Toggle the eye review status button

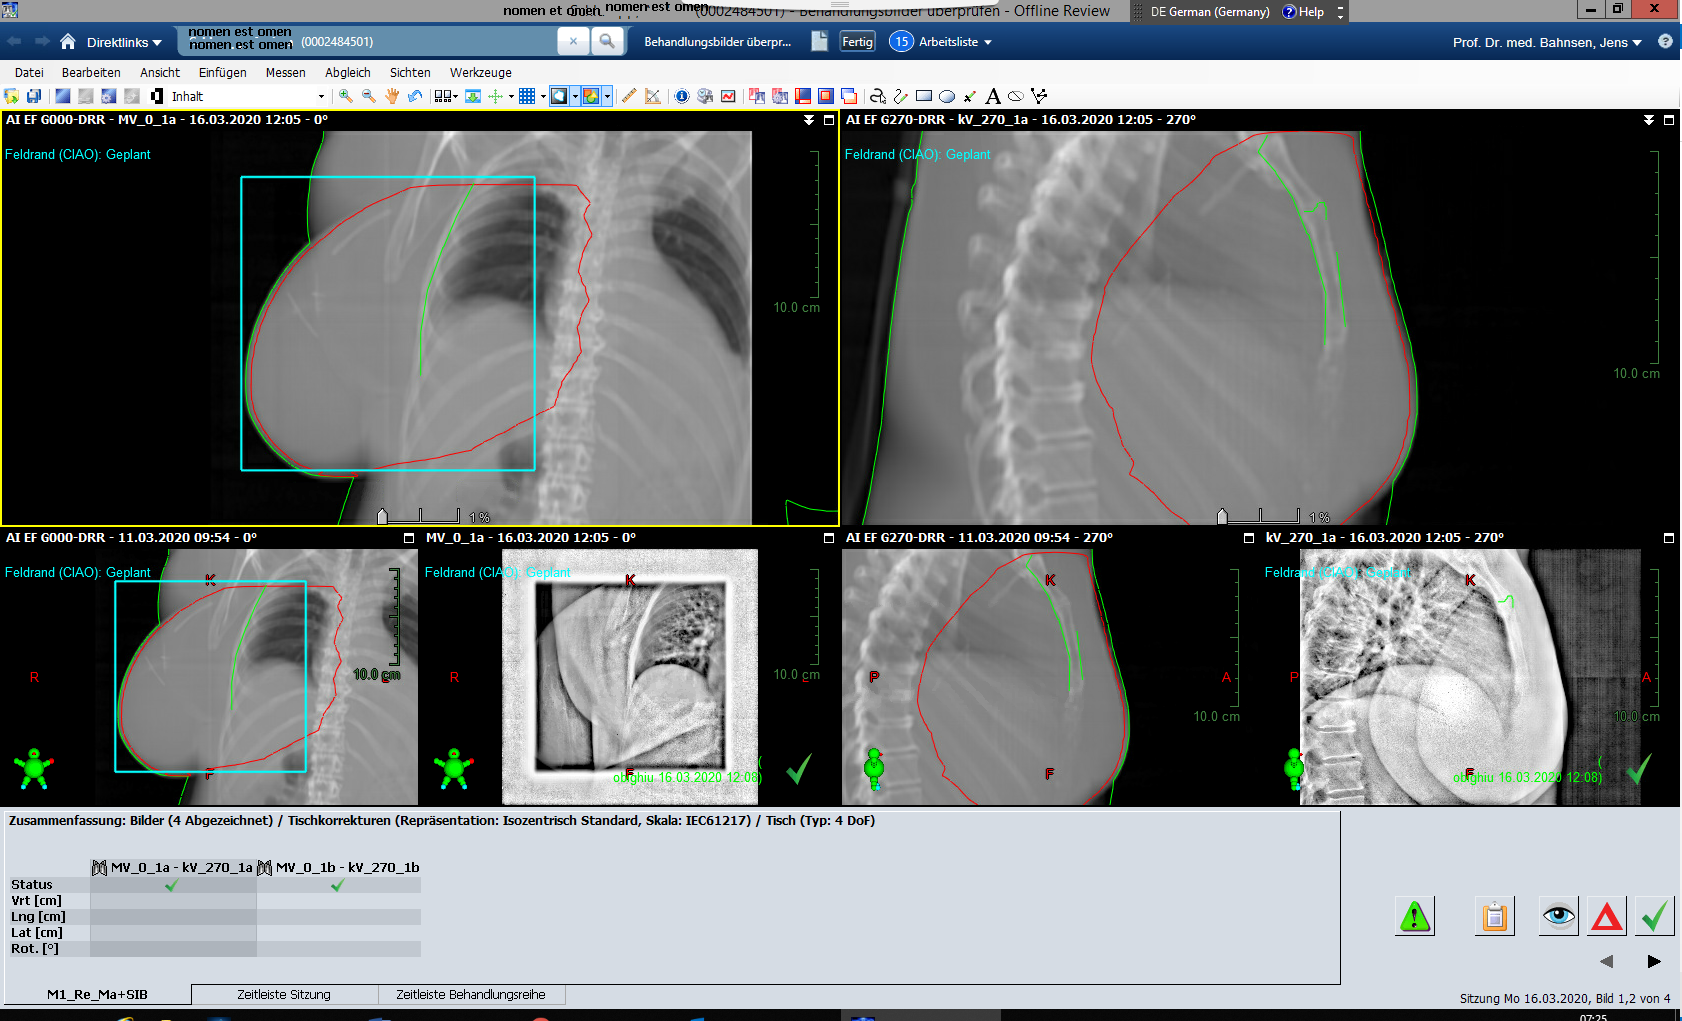click(1558, 916)
